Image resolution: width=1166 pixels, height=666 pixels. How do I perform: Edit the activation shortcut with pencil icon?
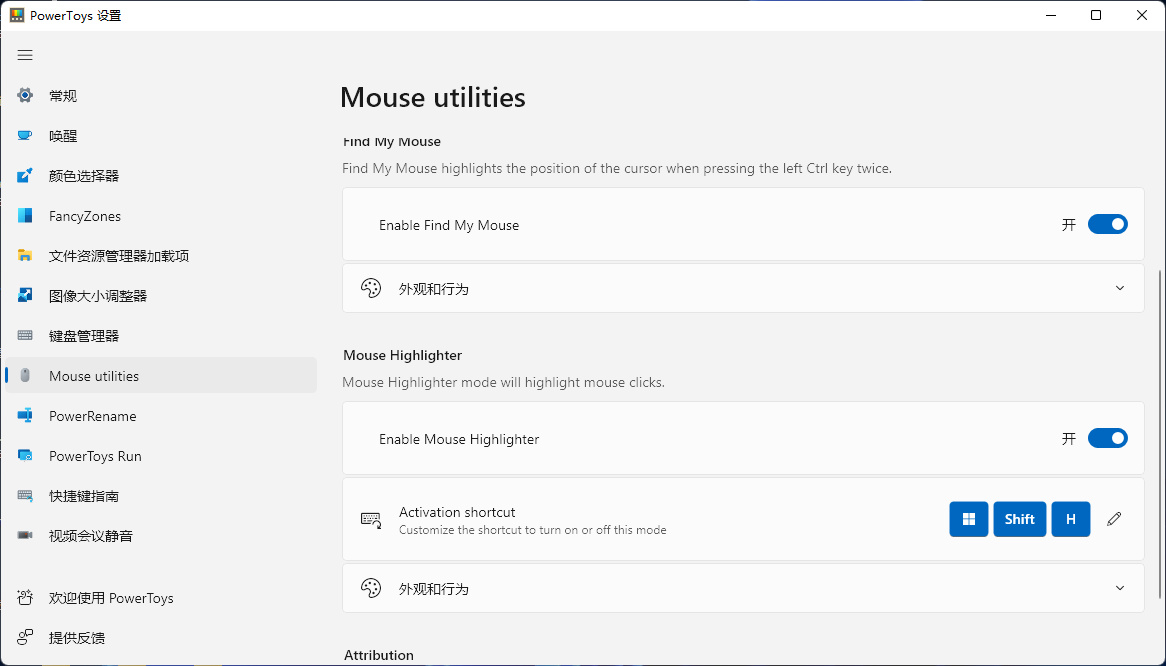pos(1114,519)
